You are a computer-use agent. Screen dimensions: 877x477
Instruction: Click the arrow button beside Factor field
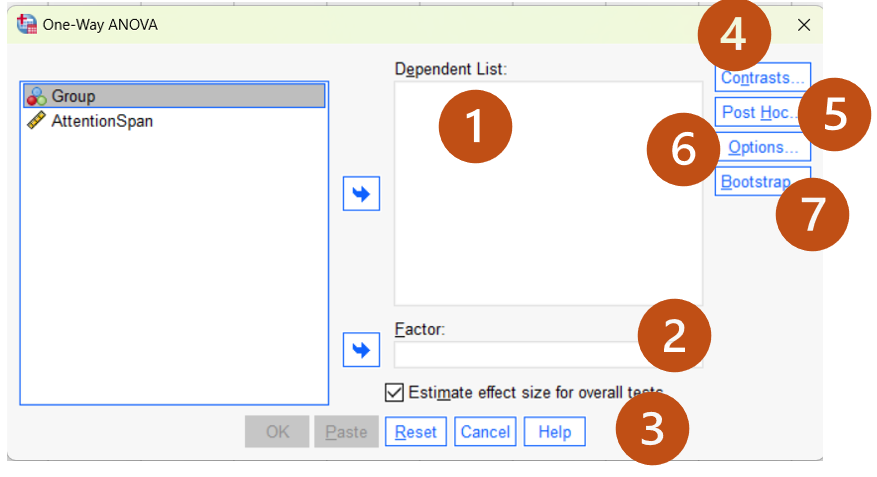[361, 350]
